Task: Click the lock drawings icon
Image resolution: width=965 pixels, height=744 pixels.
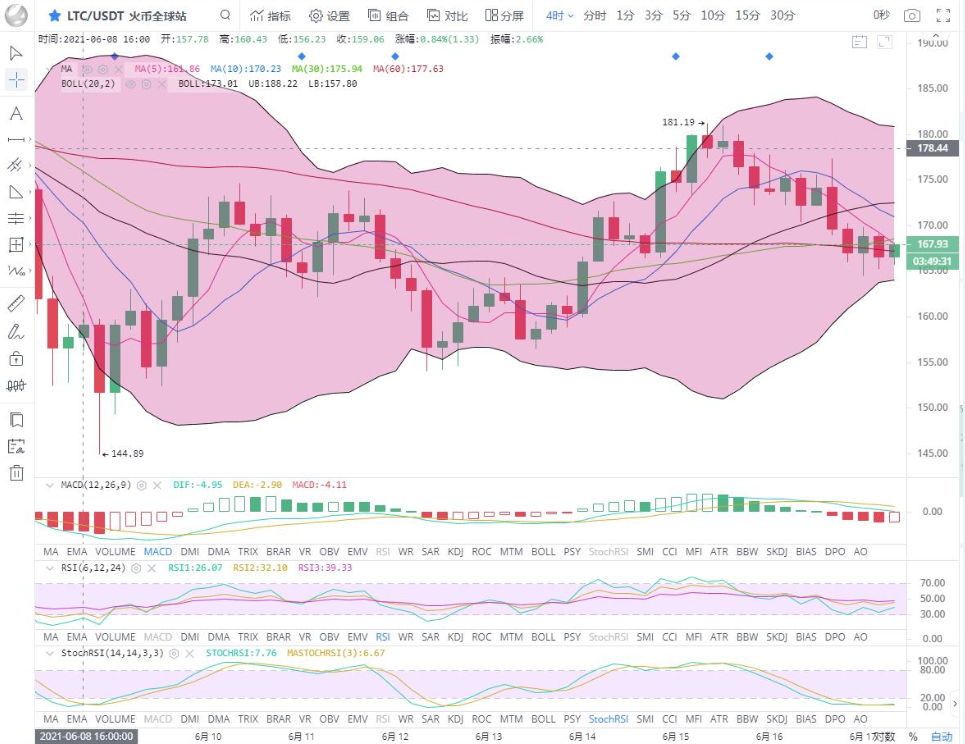Action: (16, 358)
